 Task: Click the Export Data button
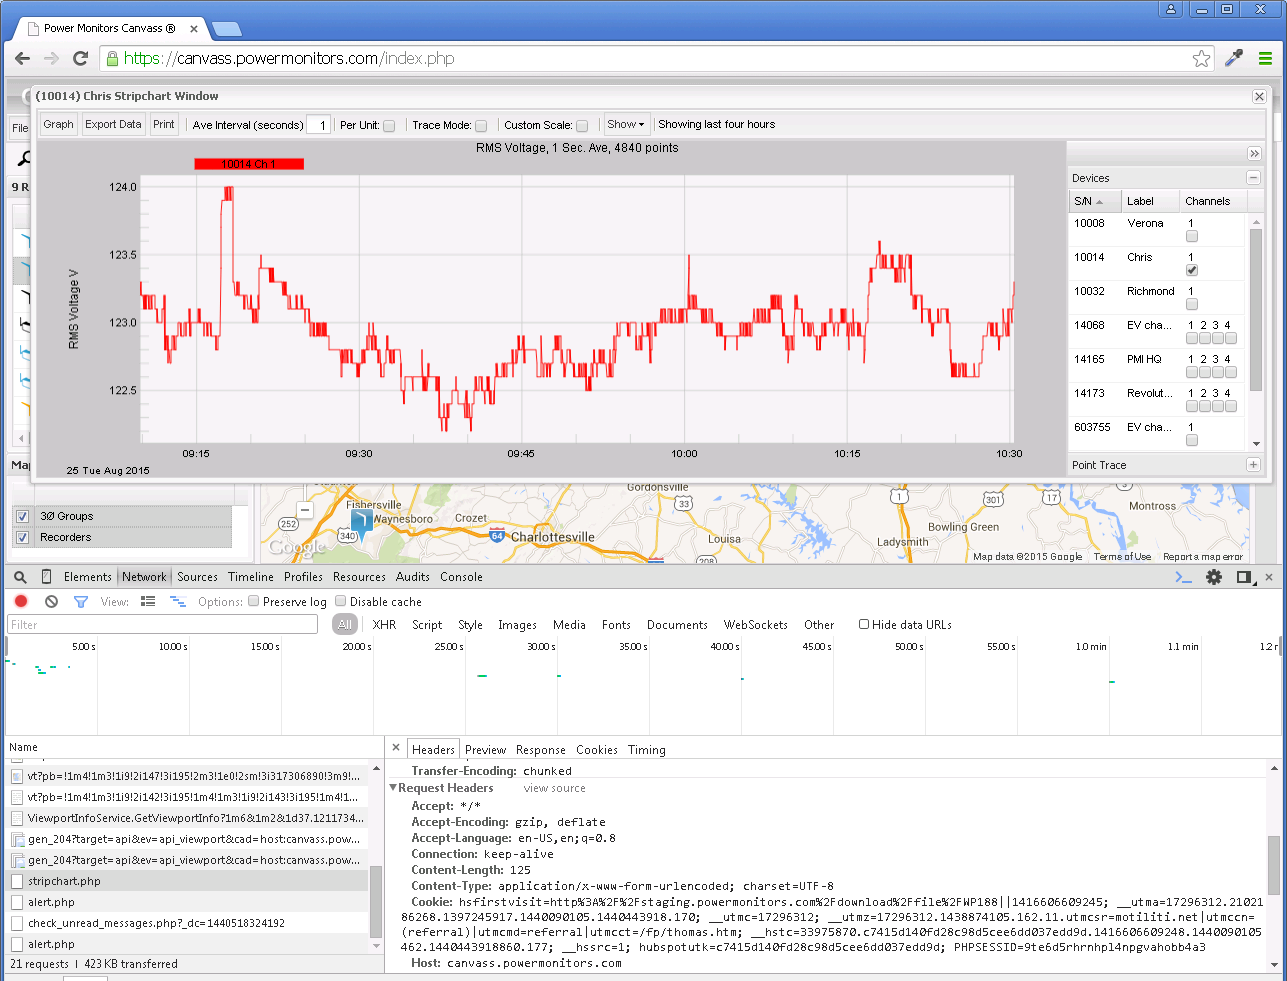click(112, 124)
